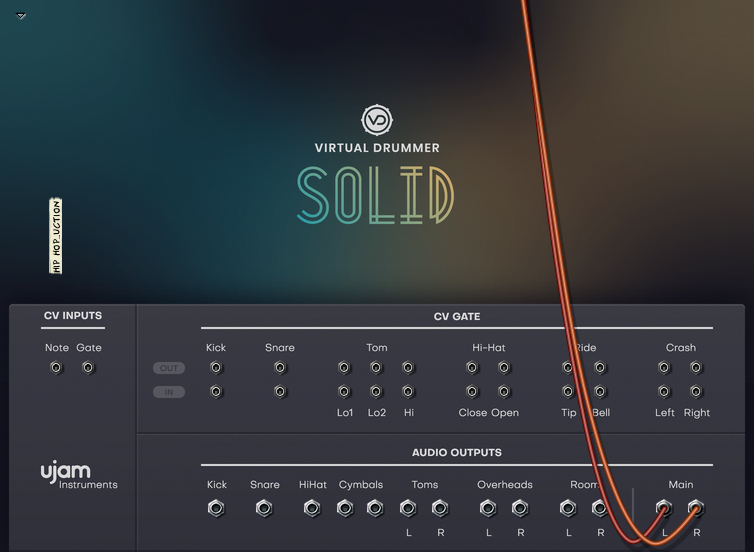Click the Crash Left gate OUT jack
The width and height of the screenshot is (754, 552).
pos(664,368)
